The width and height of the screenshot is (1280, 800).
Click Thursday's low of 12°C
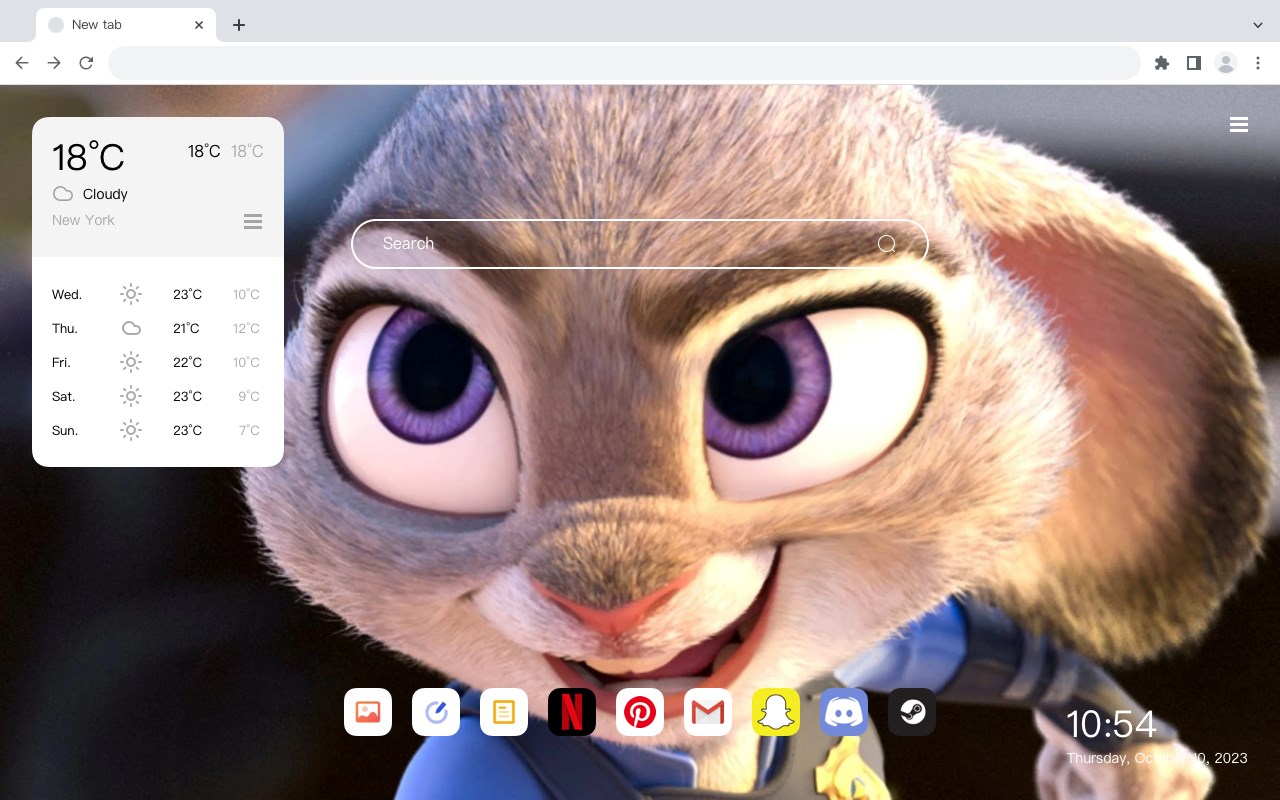point(246,328)
